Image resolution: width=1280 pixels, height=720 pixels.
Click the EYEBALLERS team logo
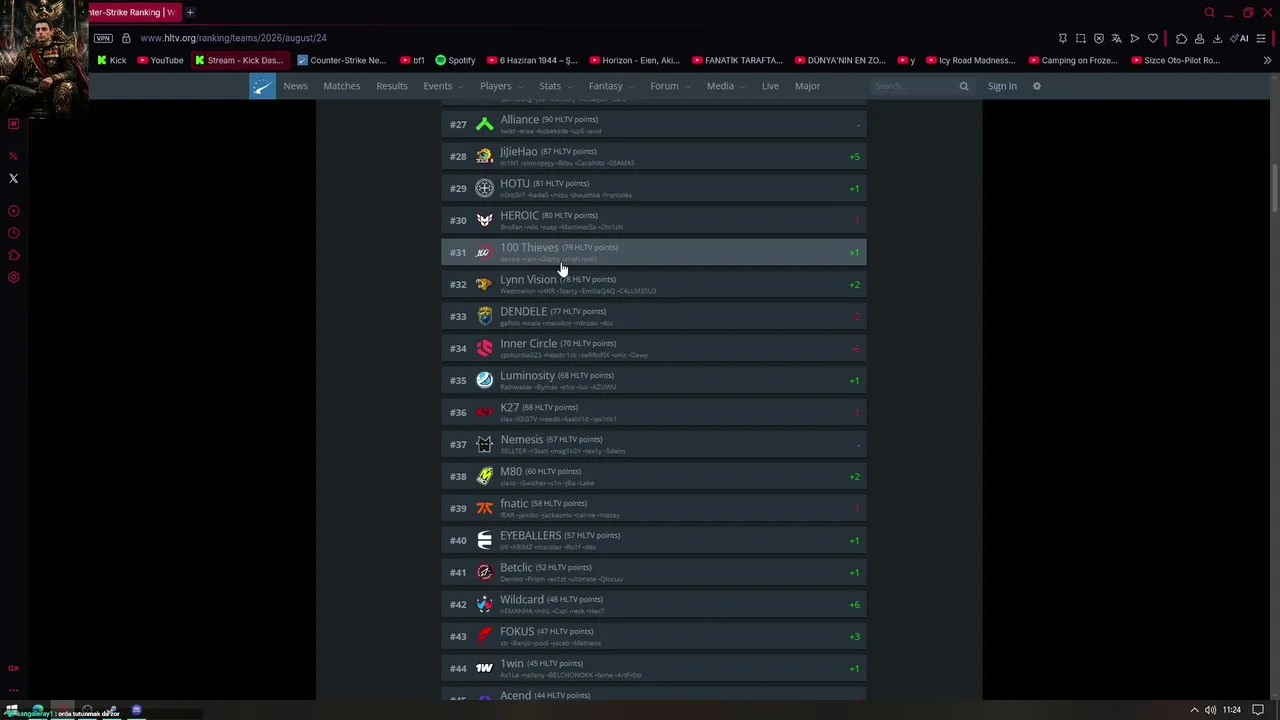coord(485,540)
